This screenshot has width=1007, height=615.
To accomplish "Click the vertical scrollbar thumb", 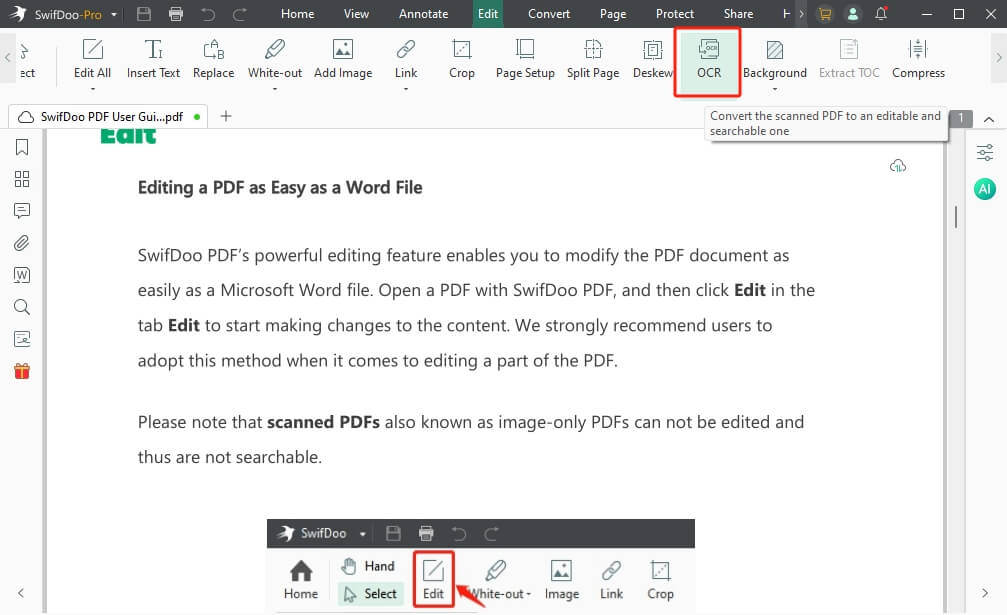I will coord(956,217).
